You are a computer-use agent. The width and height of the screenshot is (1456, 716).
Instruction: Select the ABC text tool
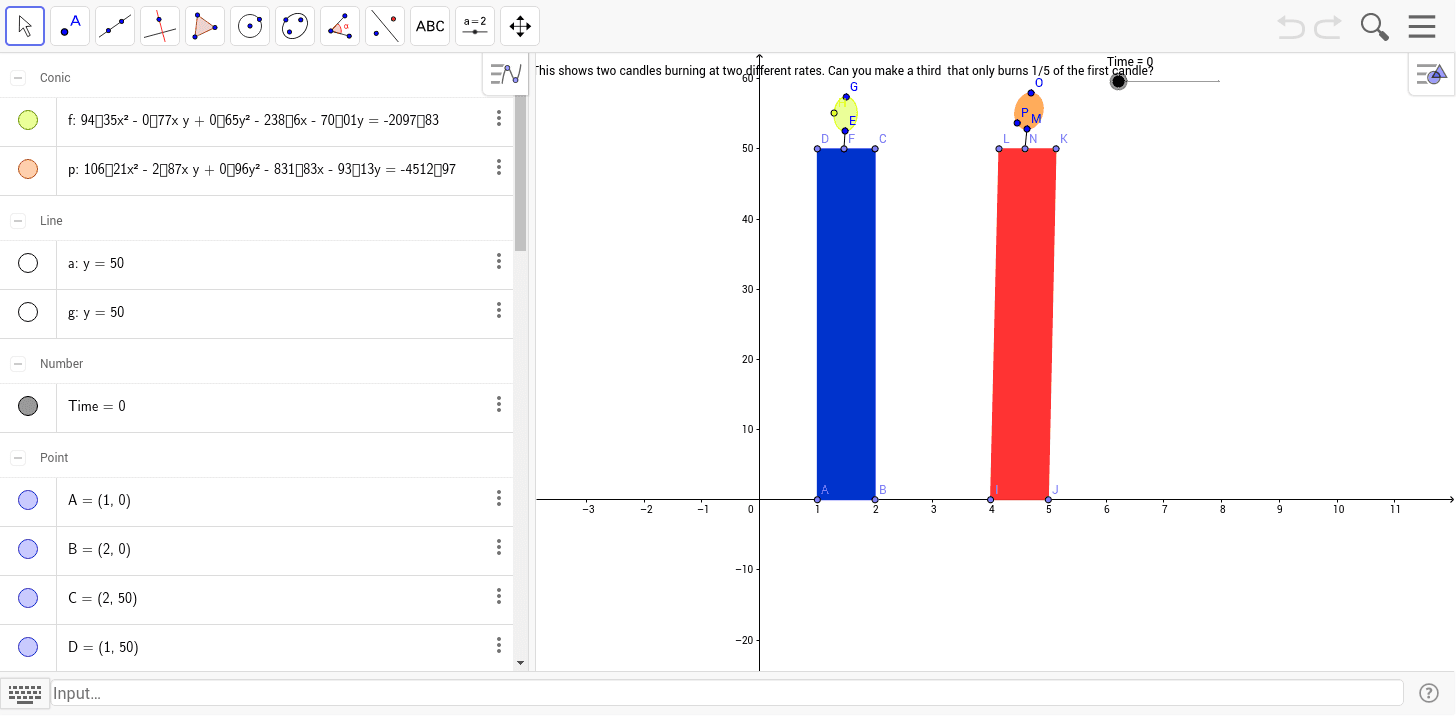(430, 26)
